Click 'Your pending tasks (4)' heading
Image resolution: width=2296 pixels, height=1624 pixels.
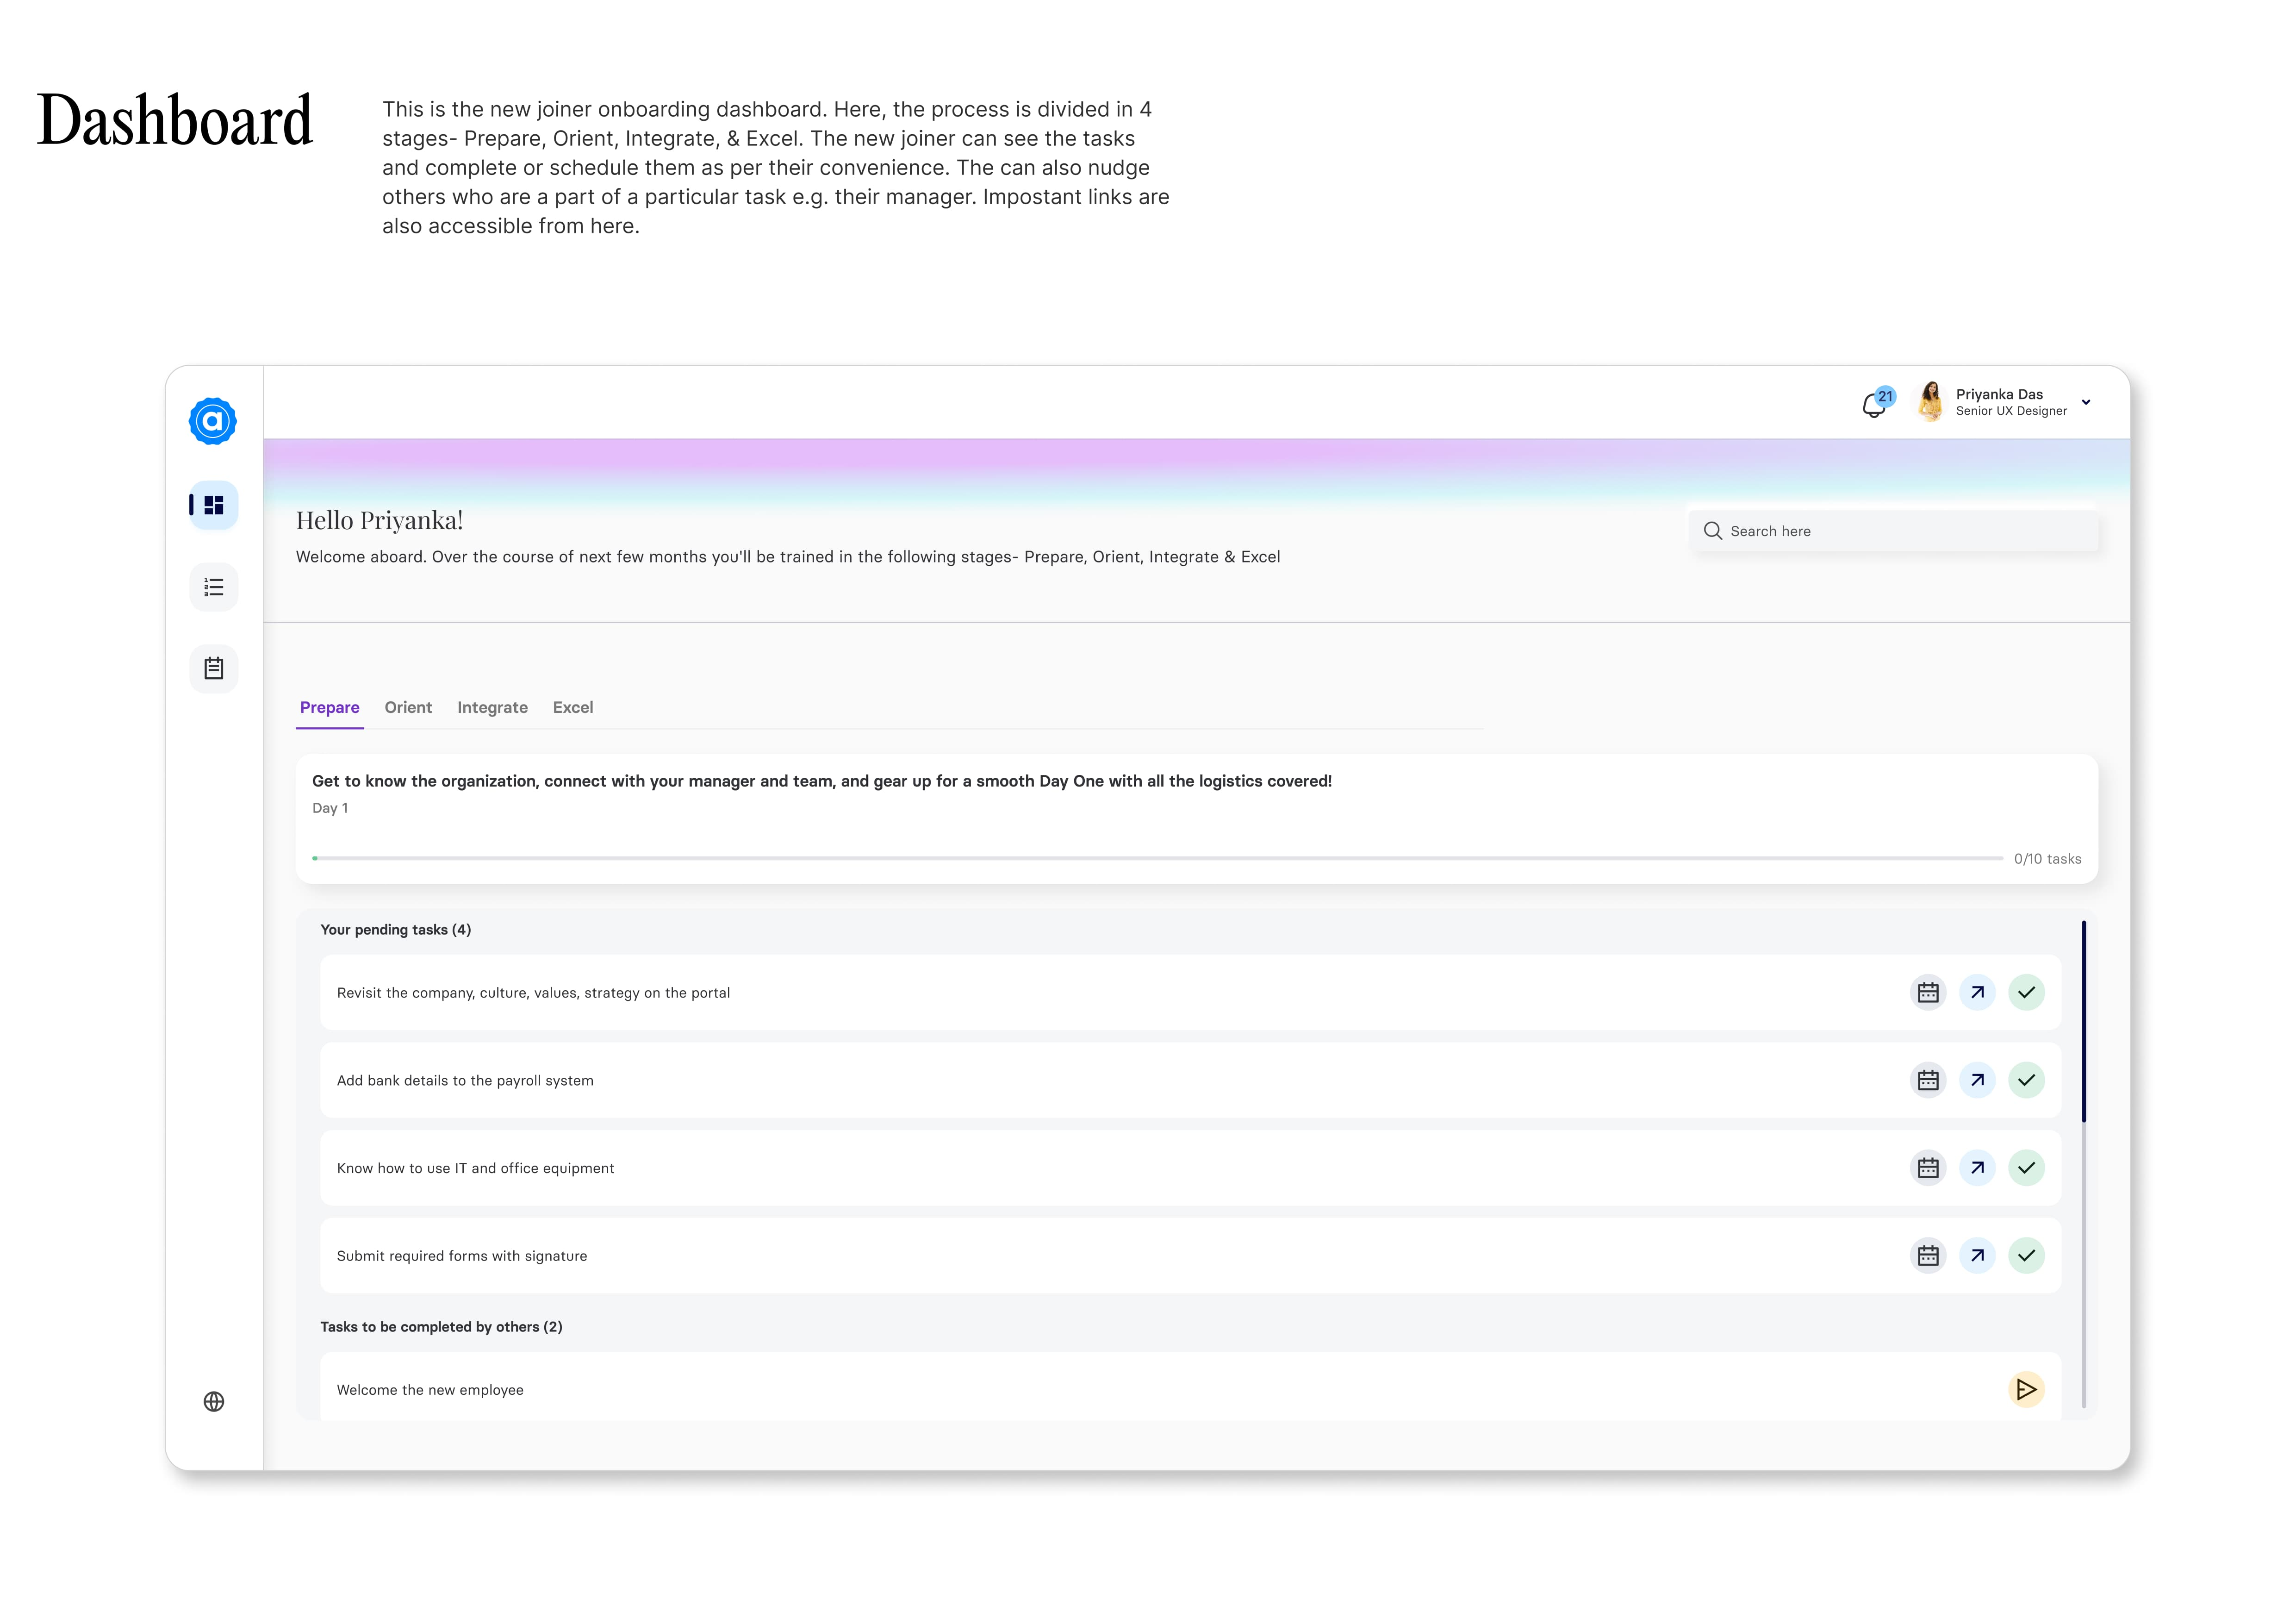click(396, 930)
